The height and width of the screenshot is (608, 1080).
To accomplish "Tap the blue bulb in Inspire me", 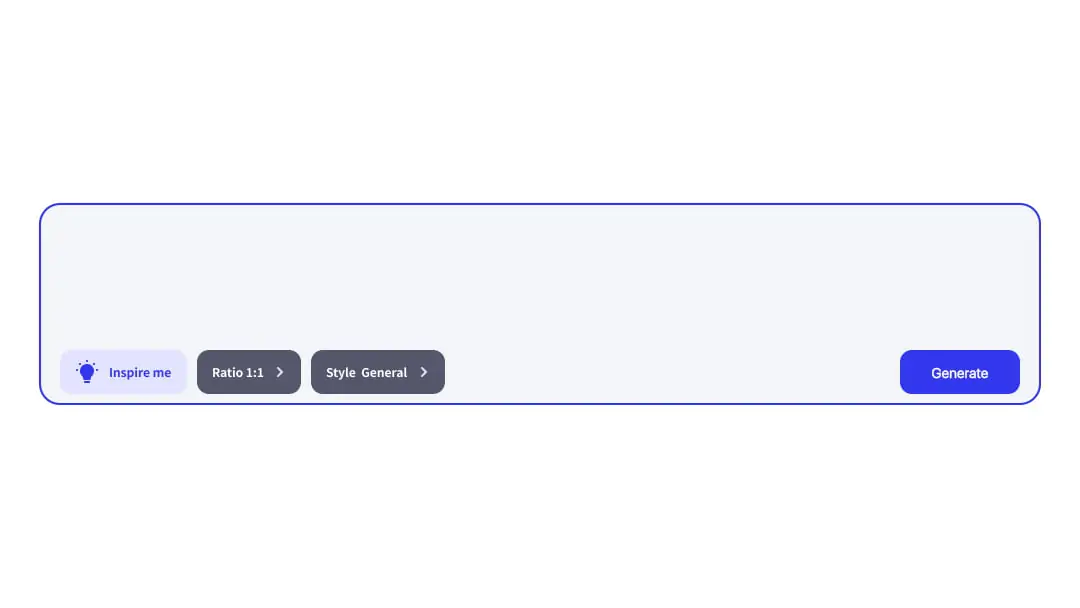I will tap(87, 372).
